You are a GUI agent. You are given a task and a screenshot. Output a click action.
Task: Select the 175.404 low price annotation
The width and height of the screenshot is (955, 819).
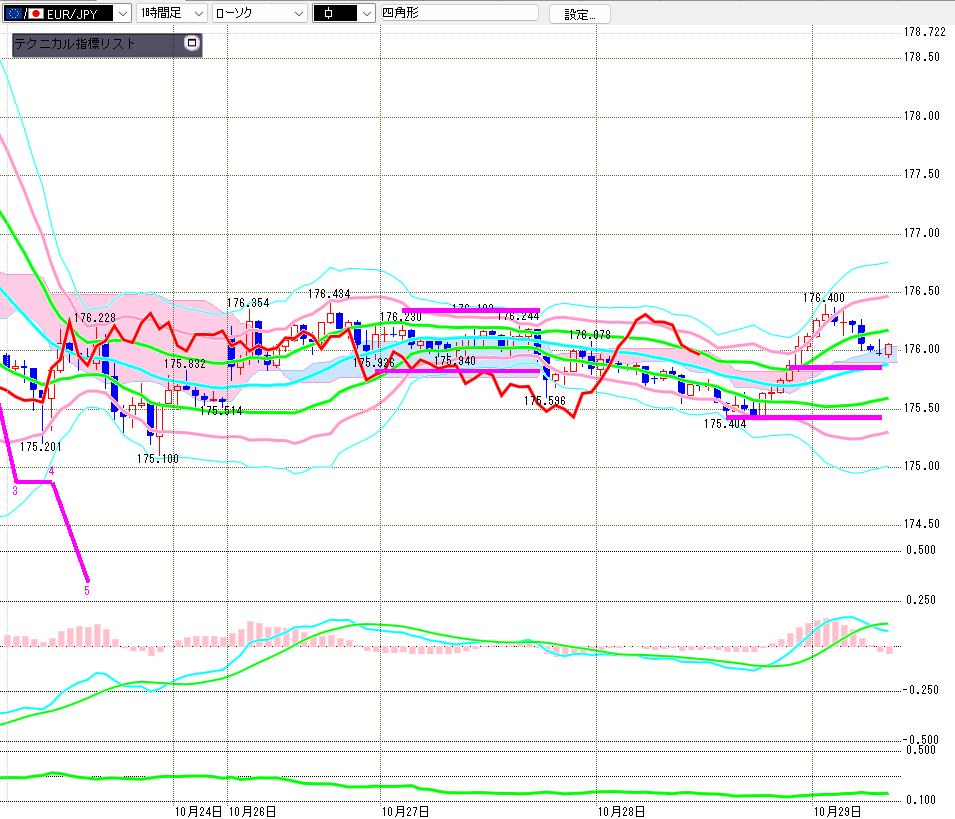pyautogui.click(x=725, y=423)
